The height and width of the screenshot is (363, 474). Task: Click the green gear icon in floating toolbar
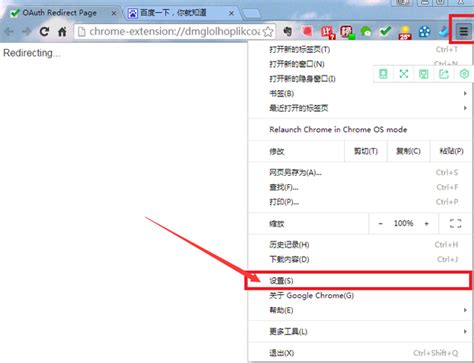click(464, 74)
